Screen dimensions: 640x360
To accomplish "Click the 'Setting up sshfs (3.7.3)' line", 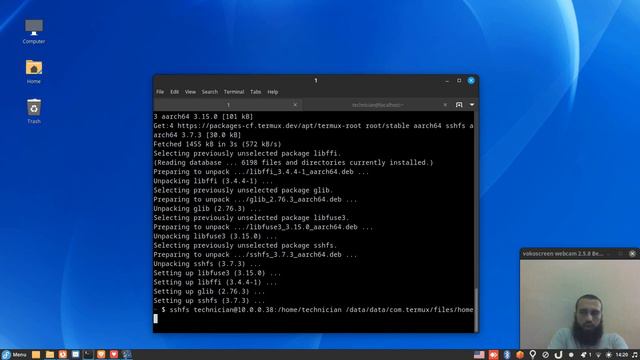I will (209, 301).
